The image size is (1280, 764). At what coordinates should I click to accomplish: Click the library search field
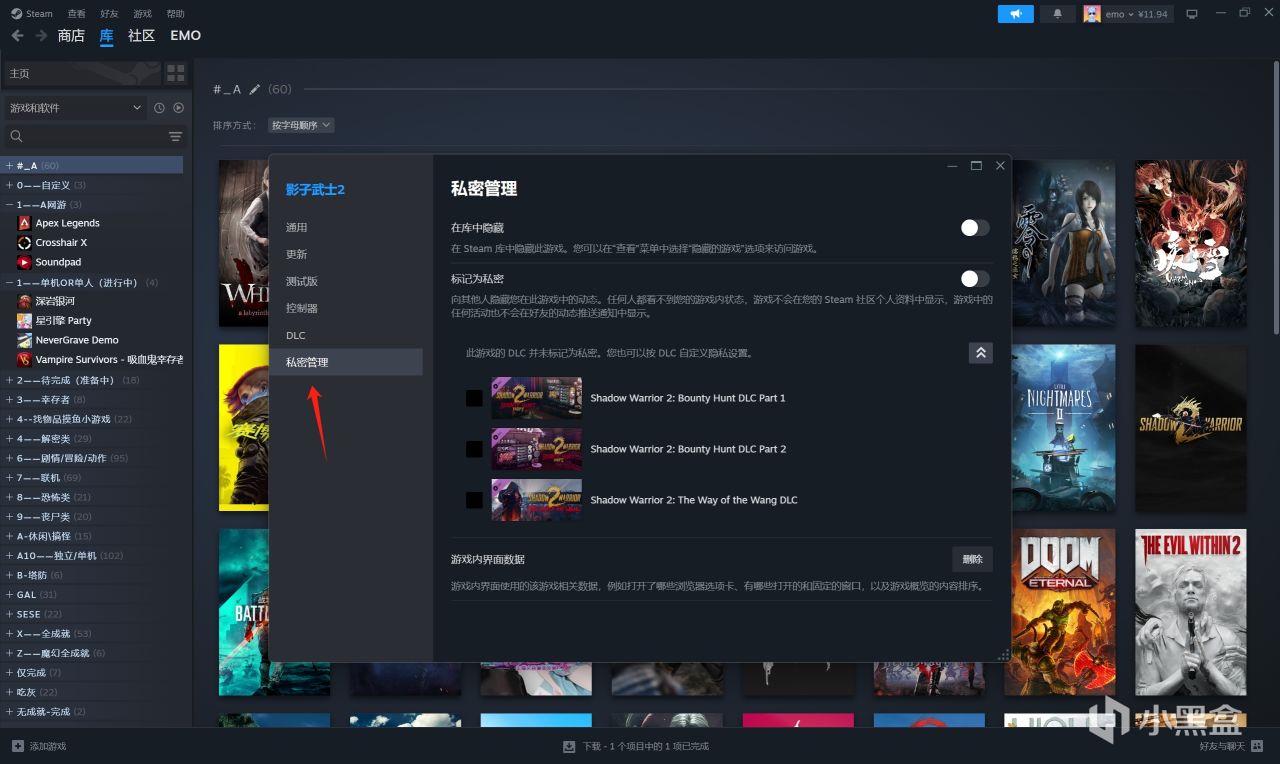tap(85, 136)
